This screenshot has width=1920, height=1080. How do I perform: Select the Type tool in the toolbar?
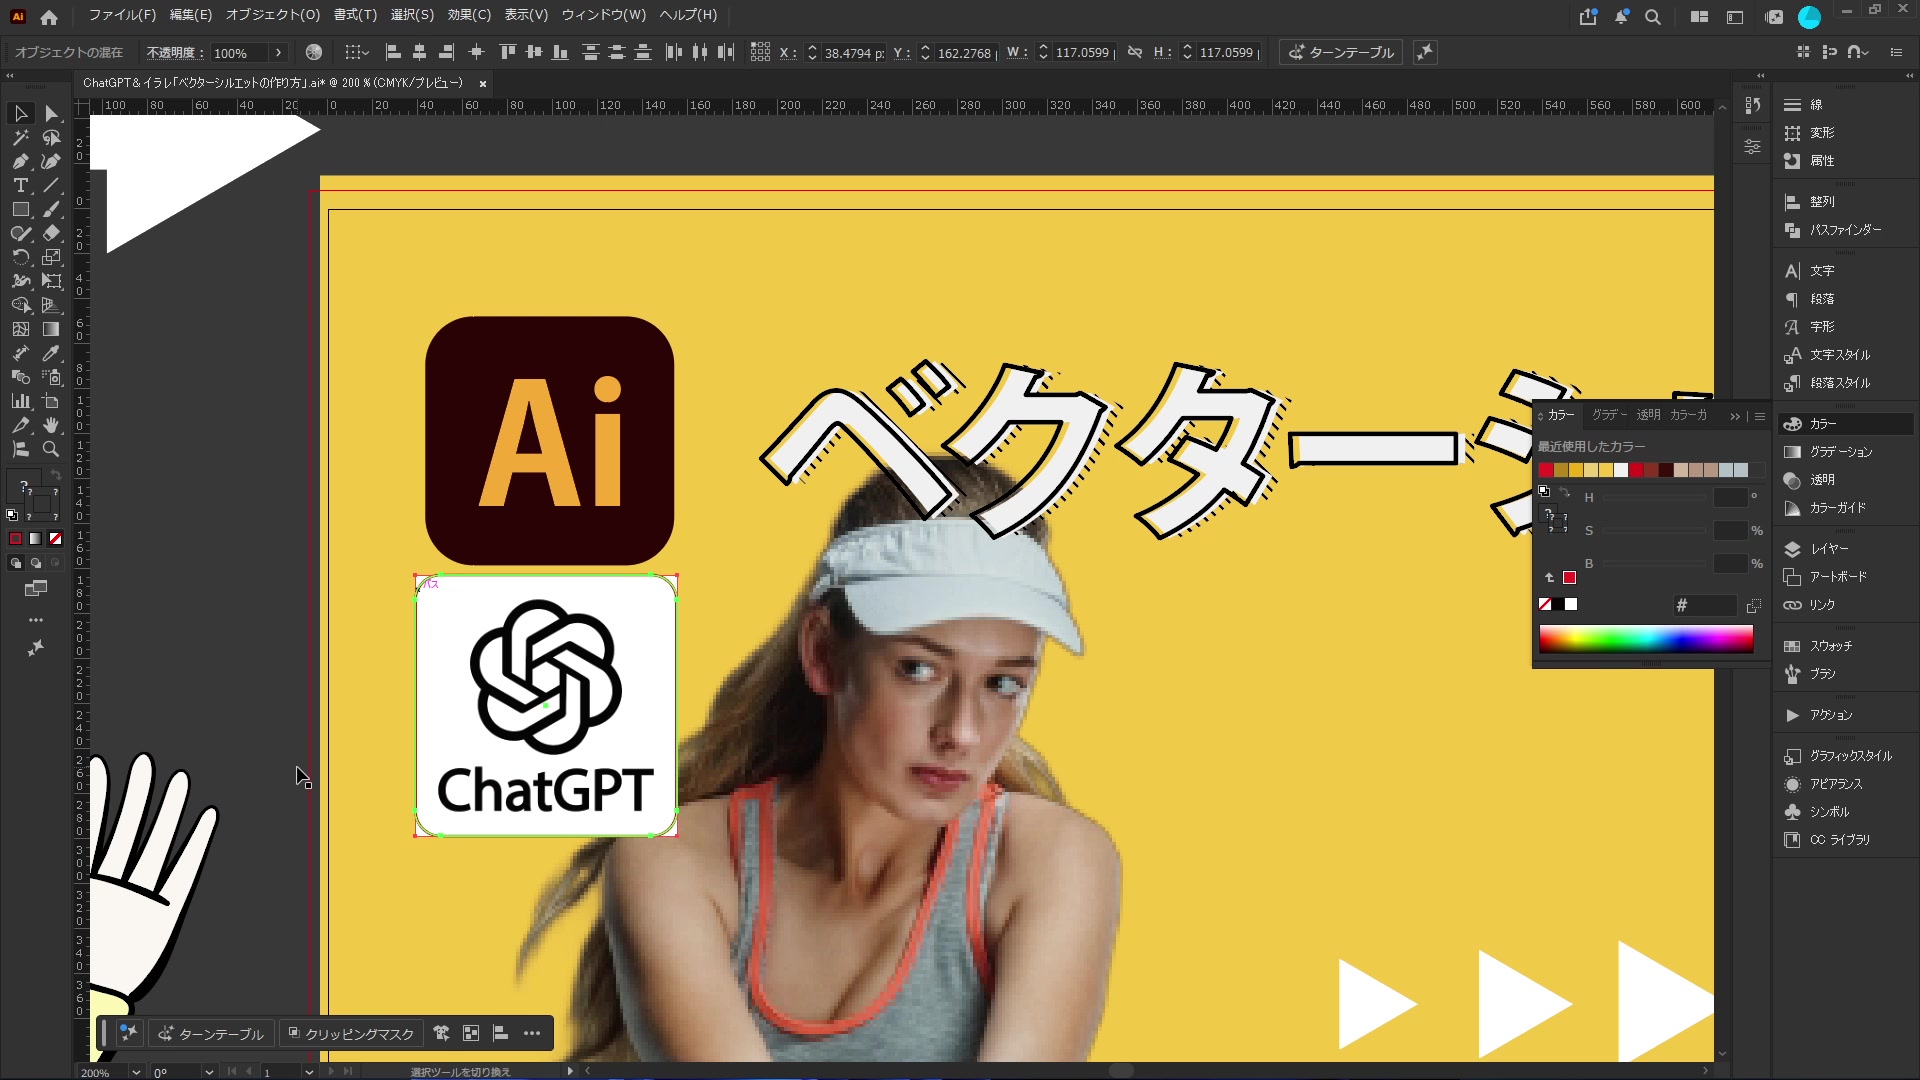(x=20, y=186)
